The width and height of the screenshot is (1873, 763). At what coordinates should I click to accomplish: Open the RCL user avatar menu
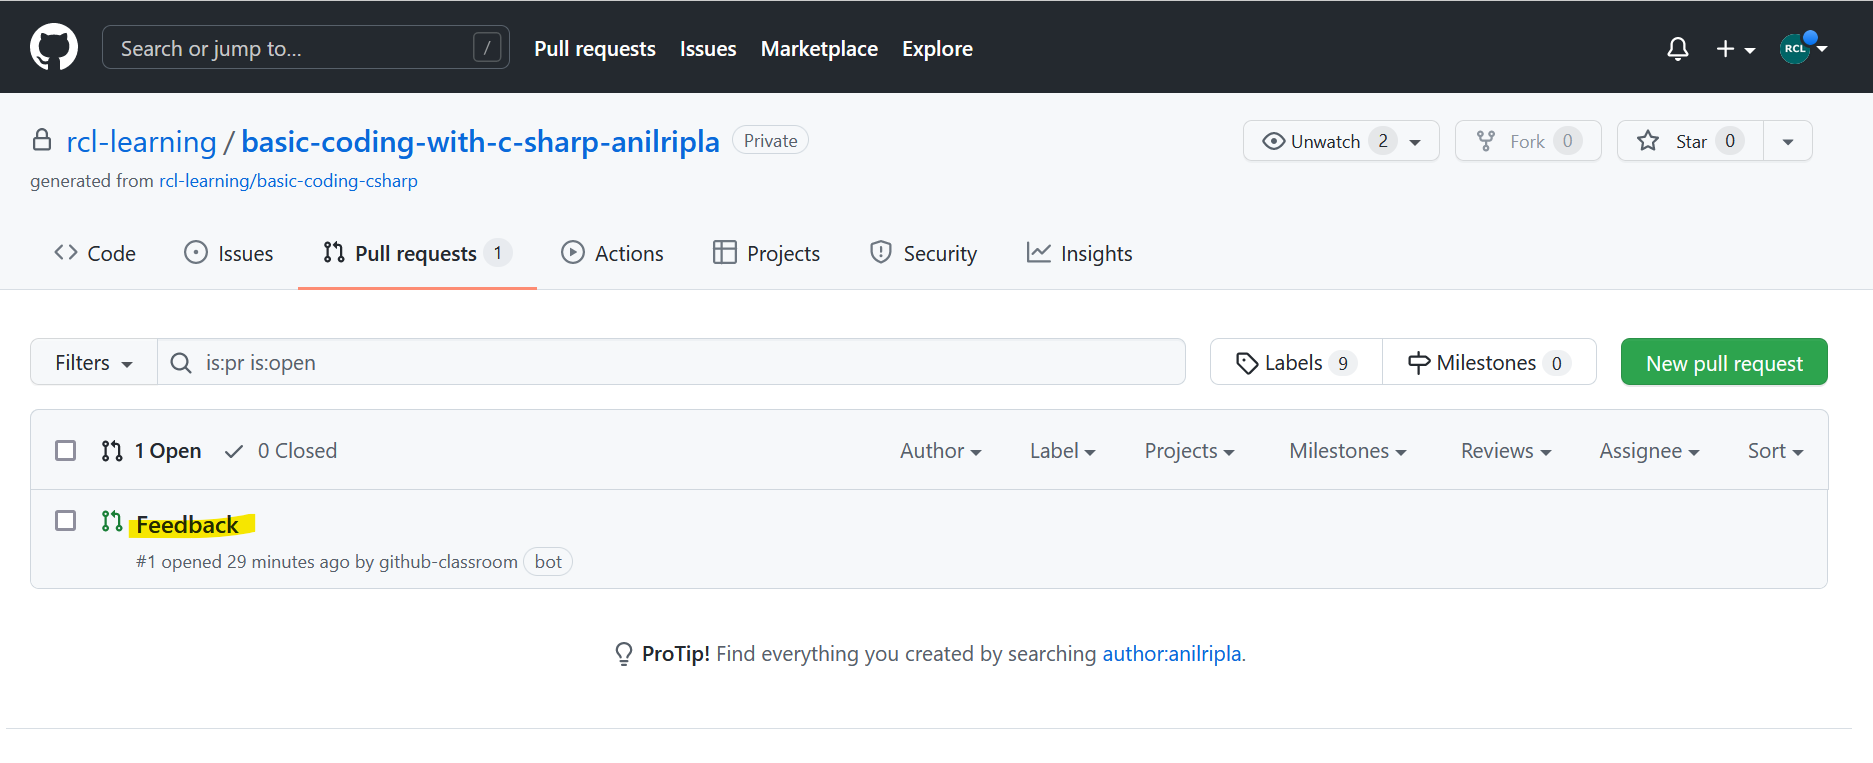1803,47
